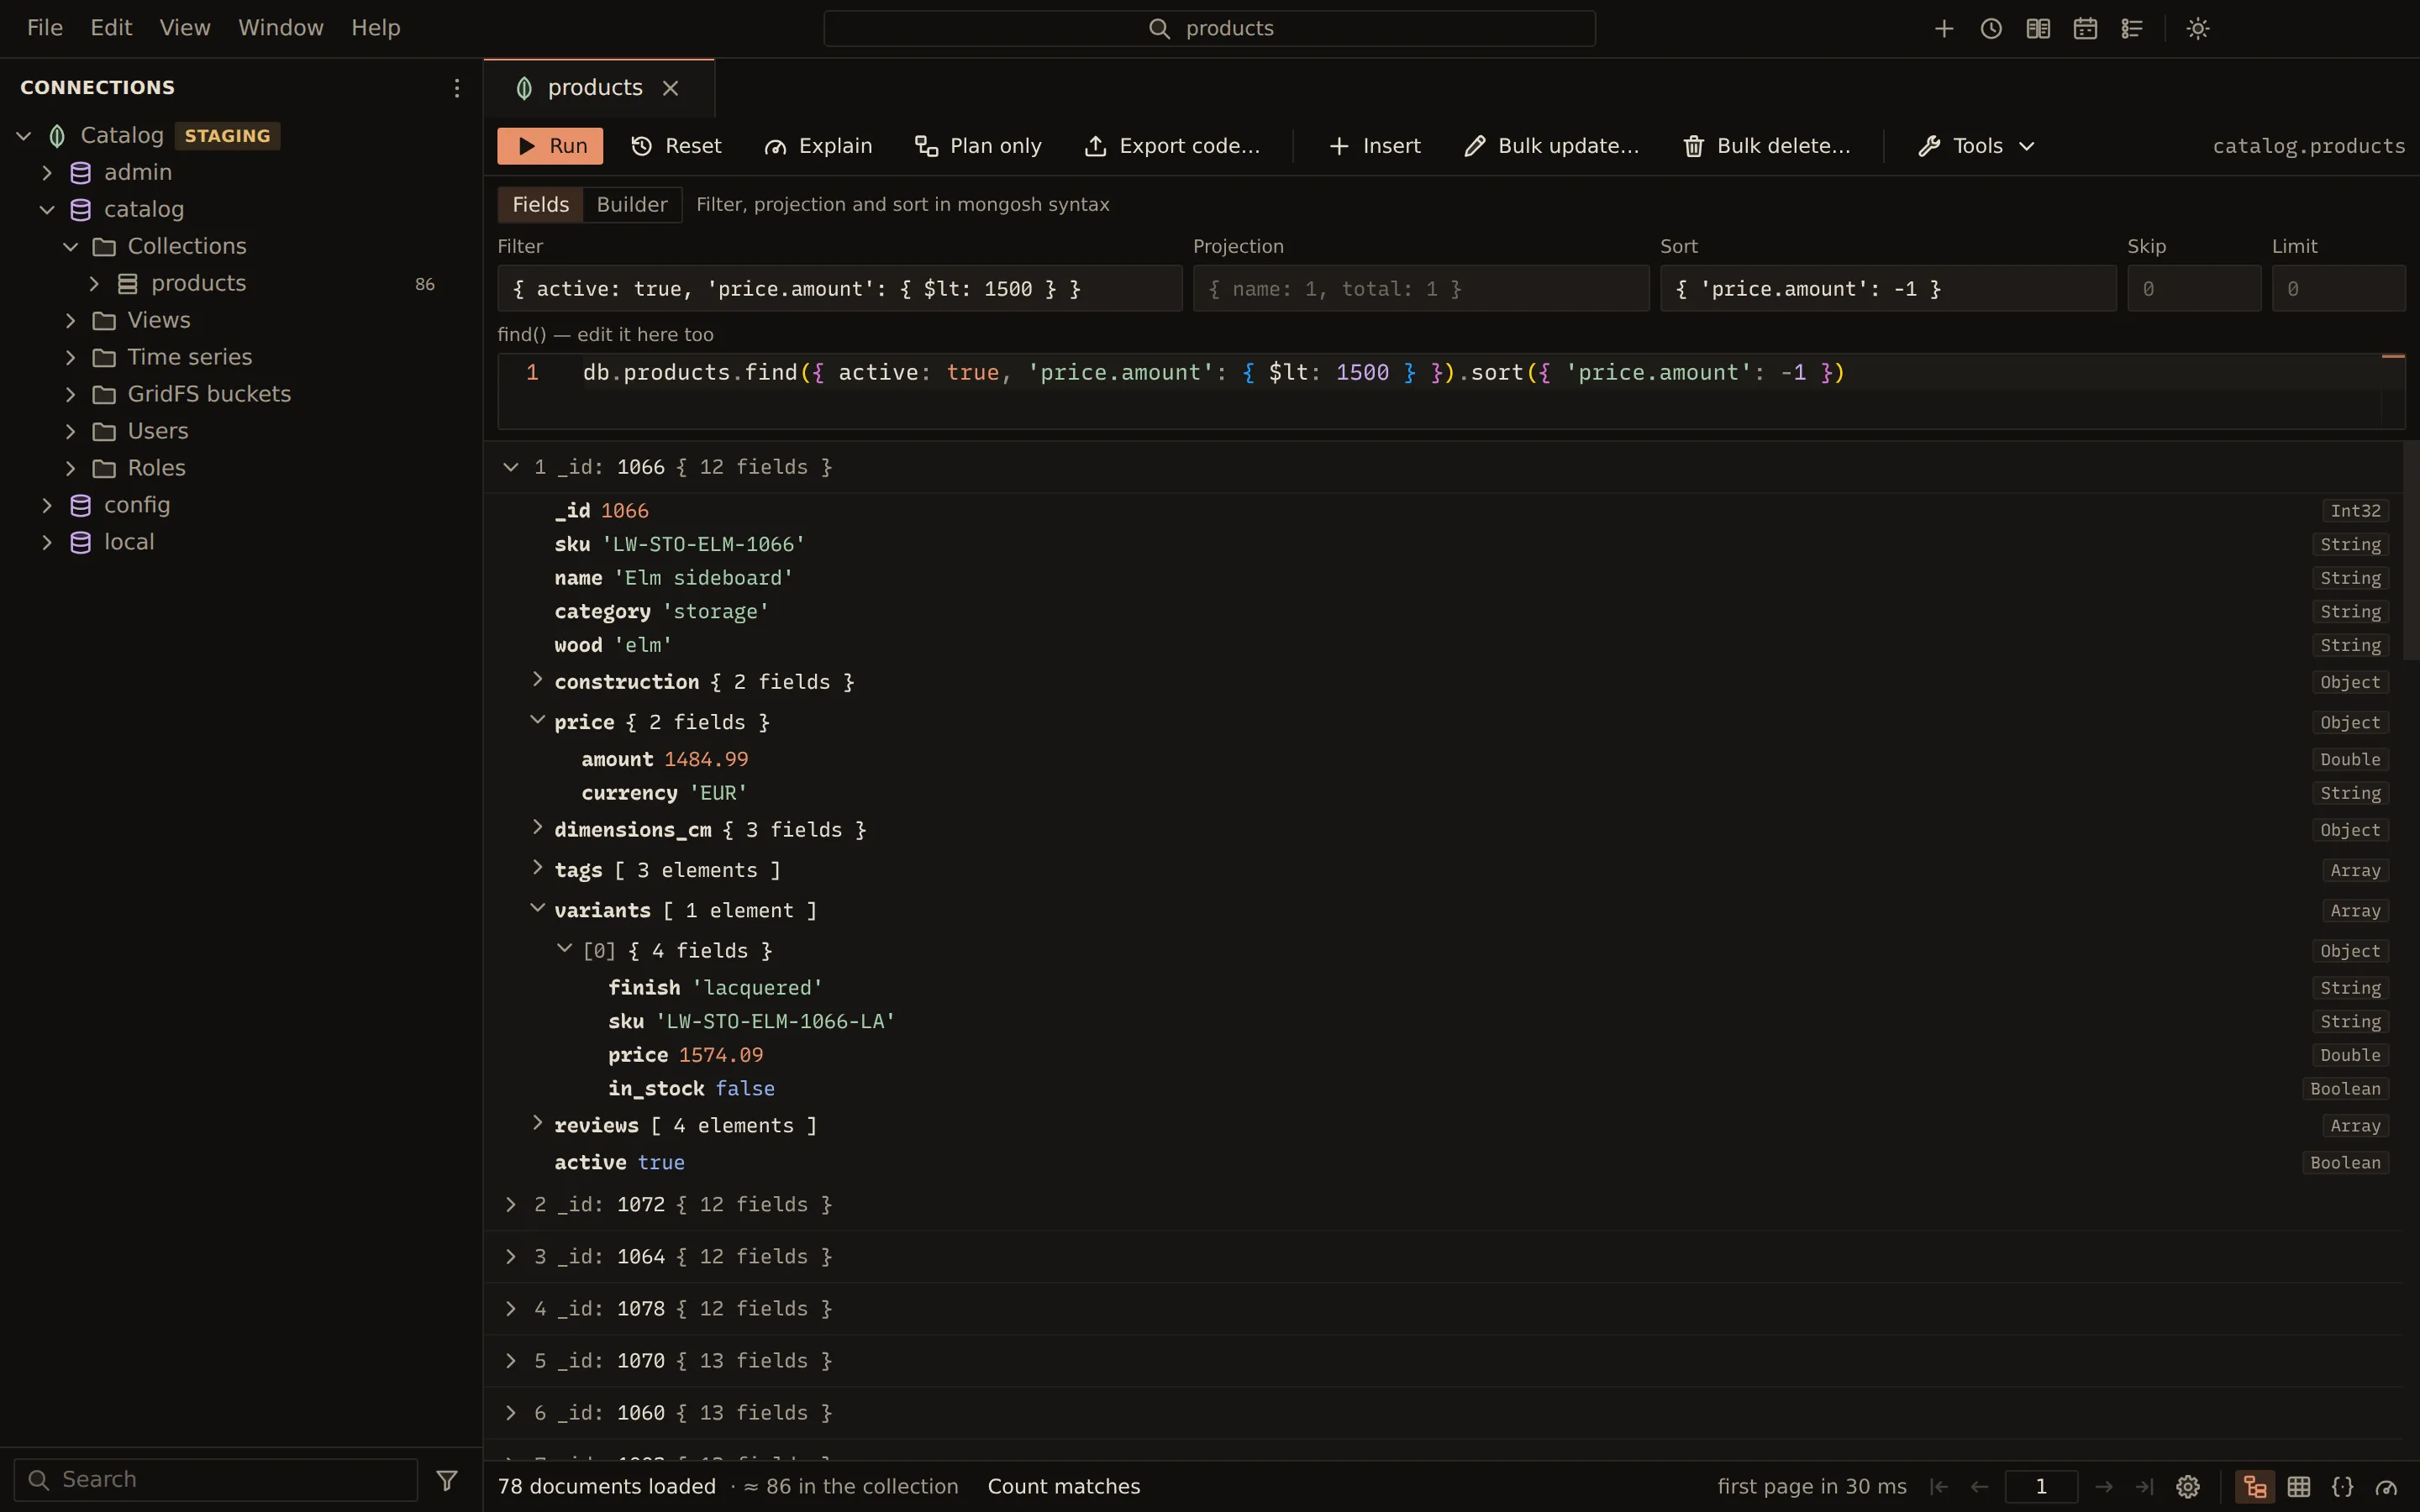
Task: Open the Tools dropdown
Action: [x=1977, y=146]
